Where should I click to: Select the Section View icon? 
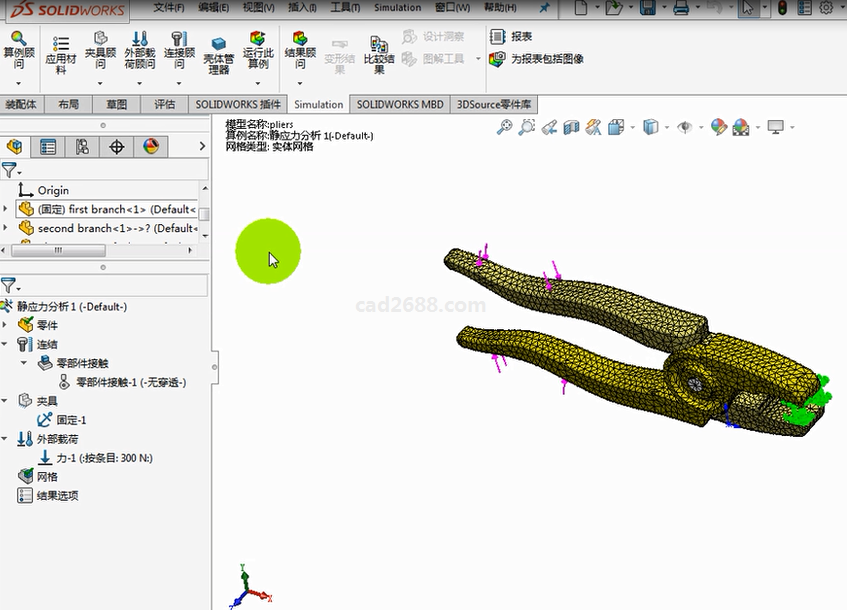point(572,127)
